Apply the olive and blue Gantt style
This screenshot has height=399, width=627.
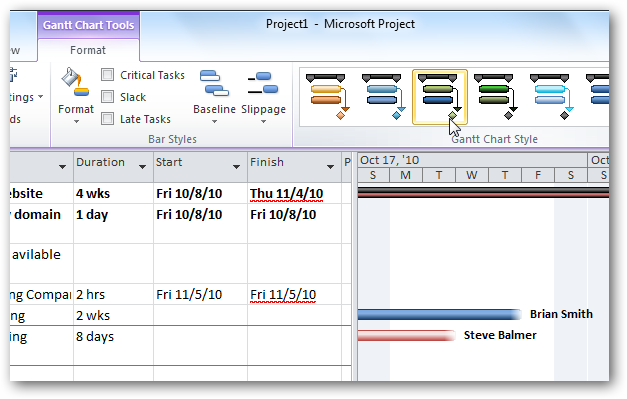(440, 97)
